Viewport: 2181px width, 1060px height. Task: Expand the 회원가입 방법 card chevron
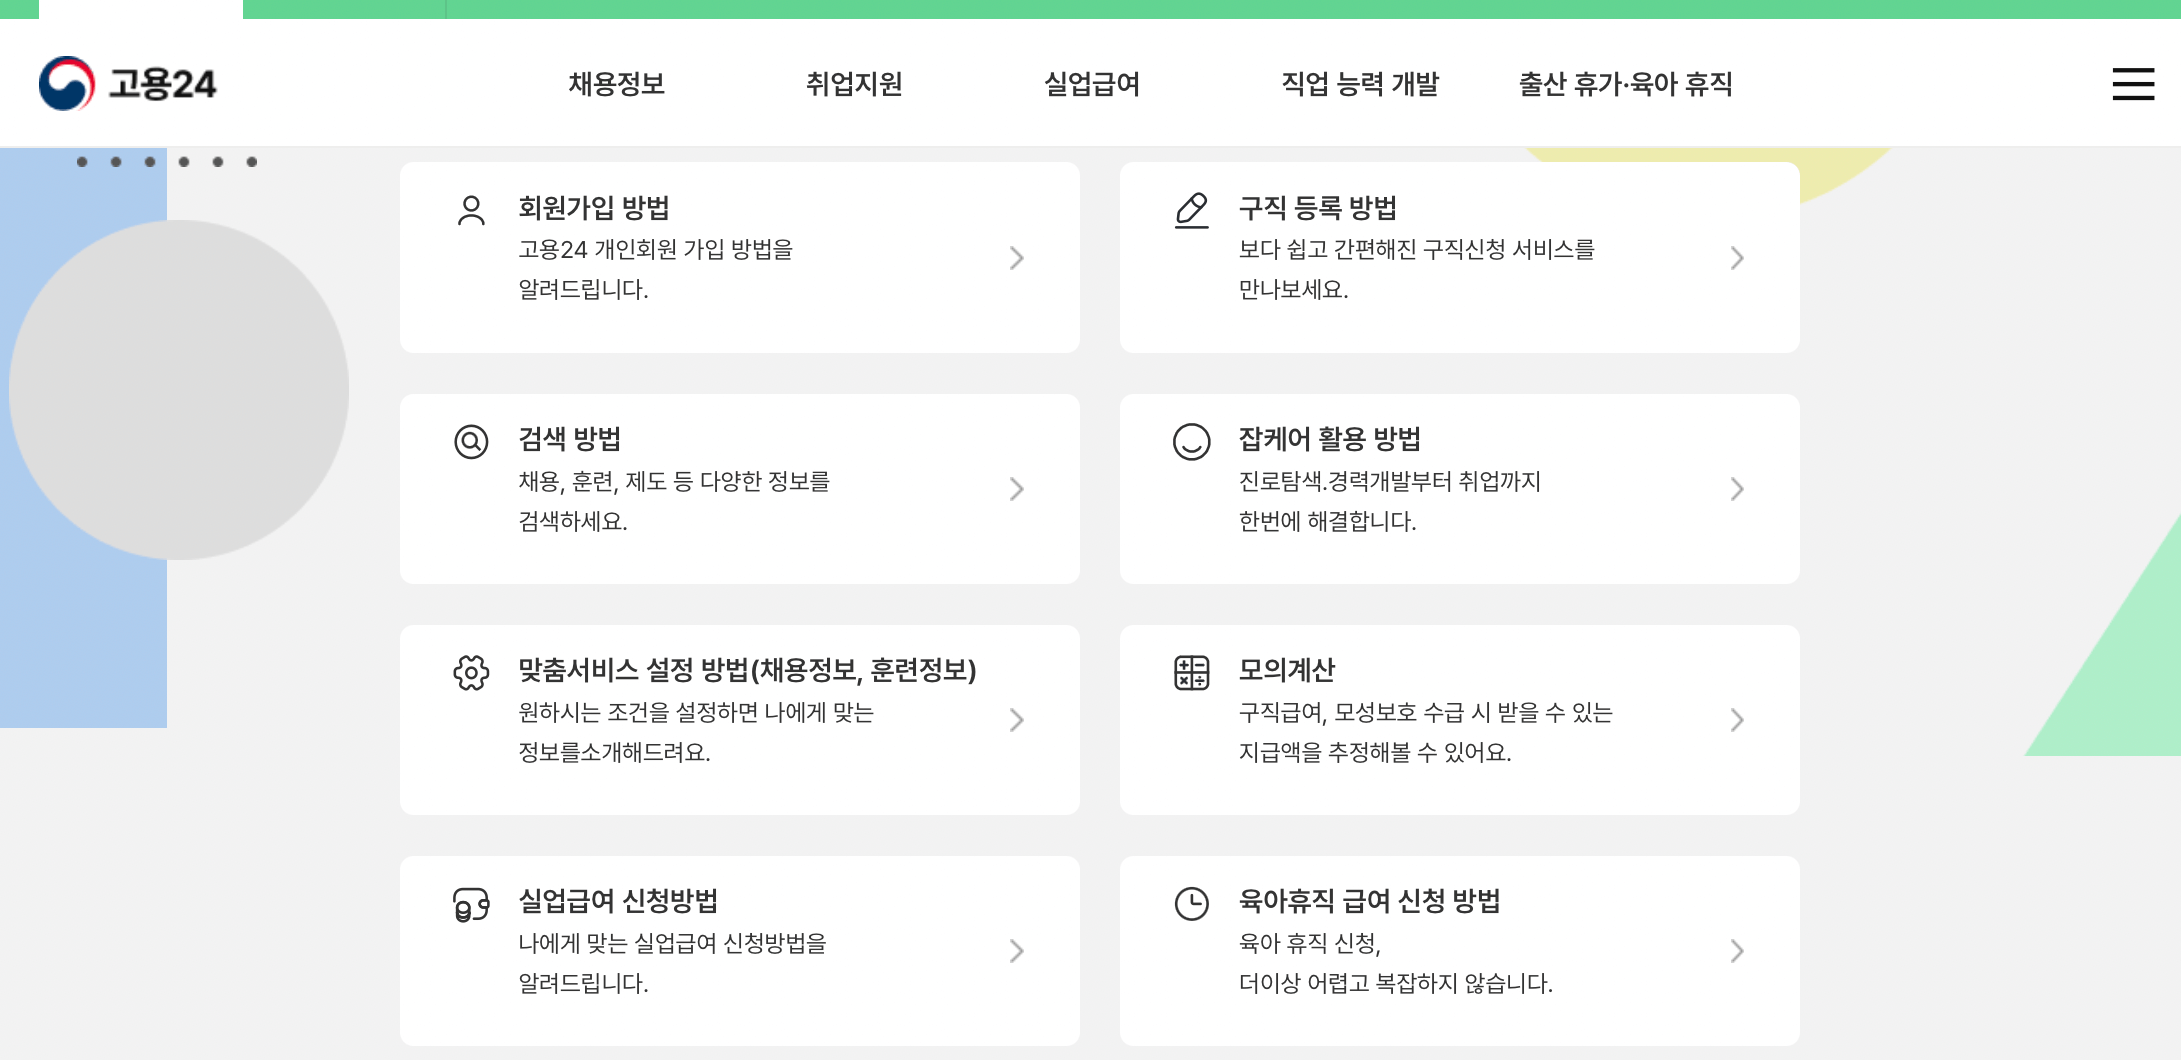1017,257
